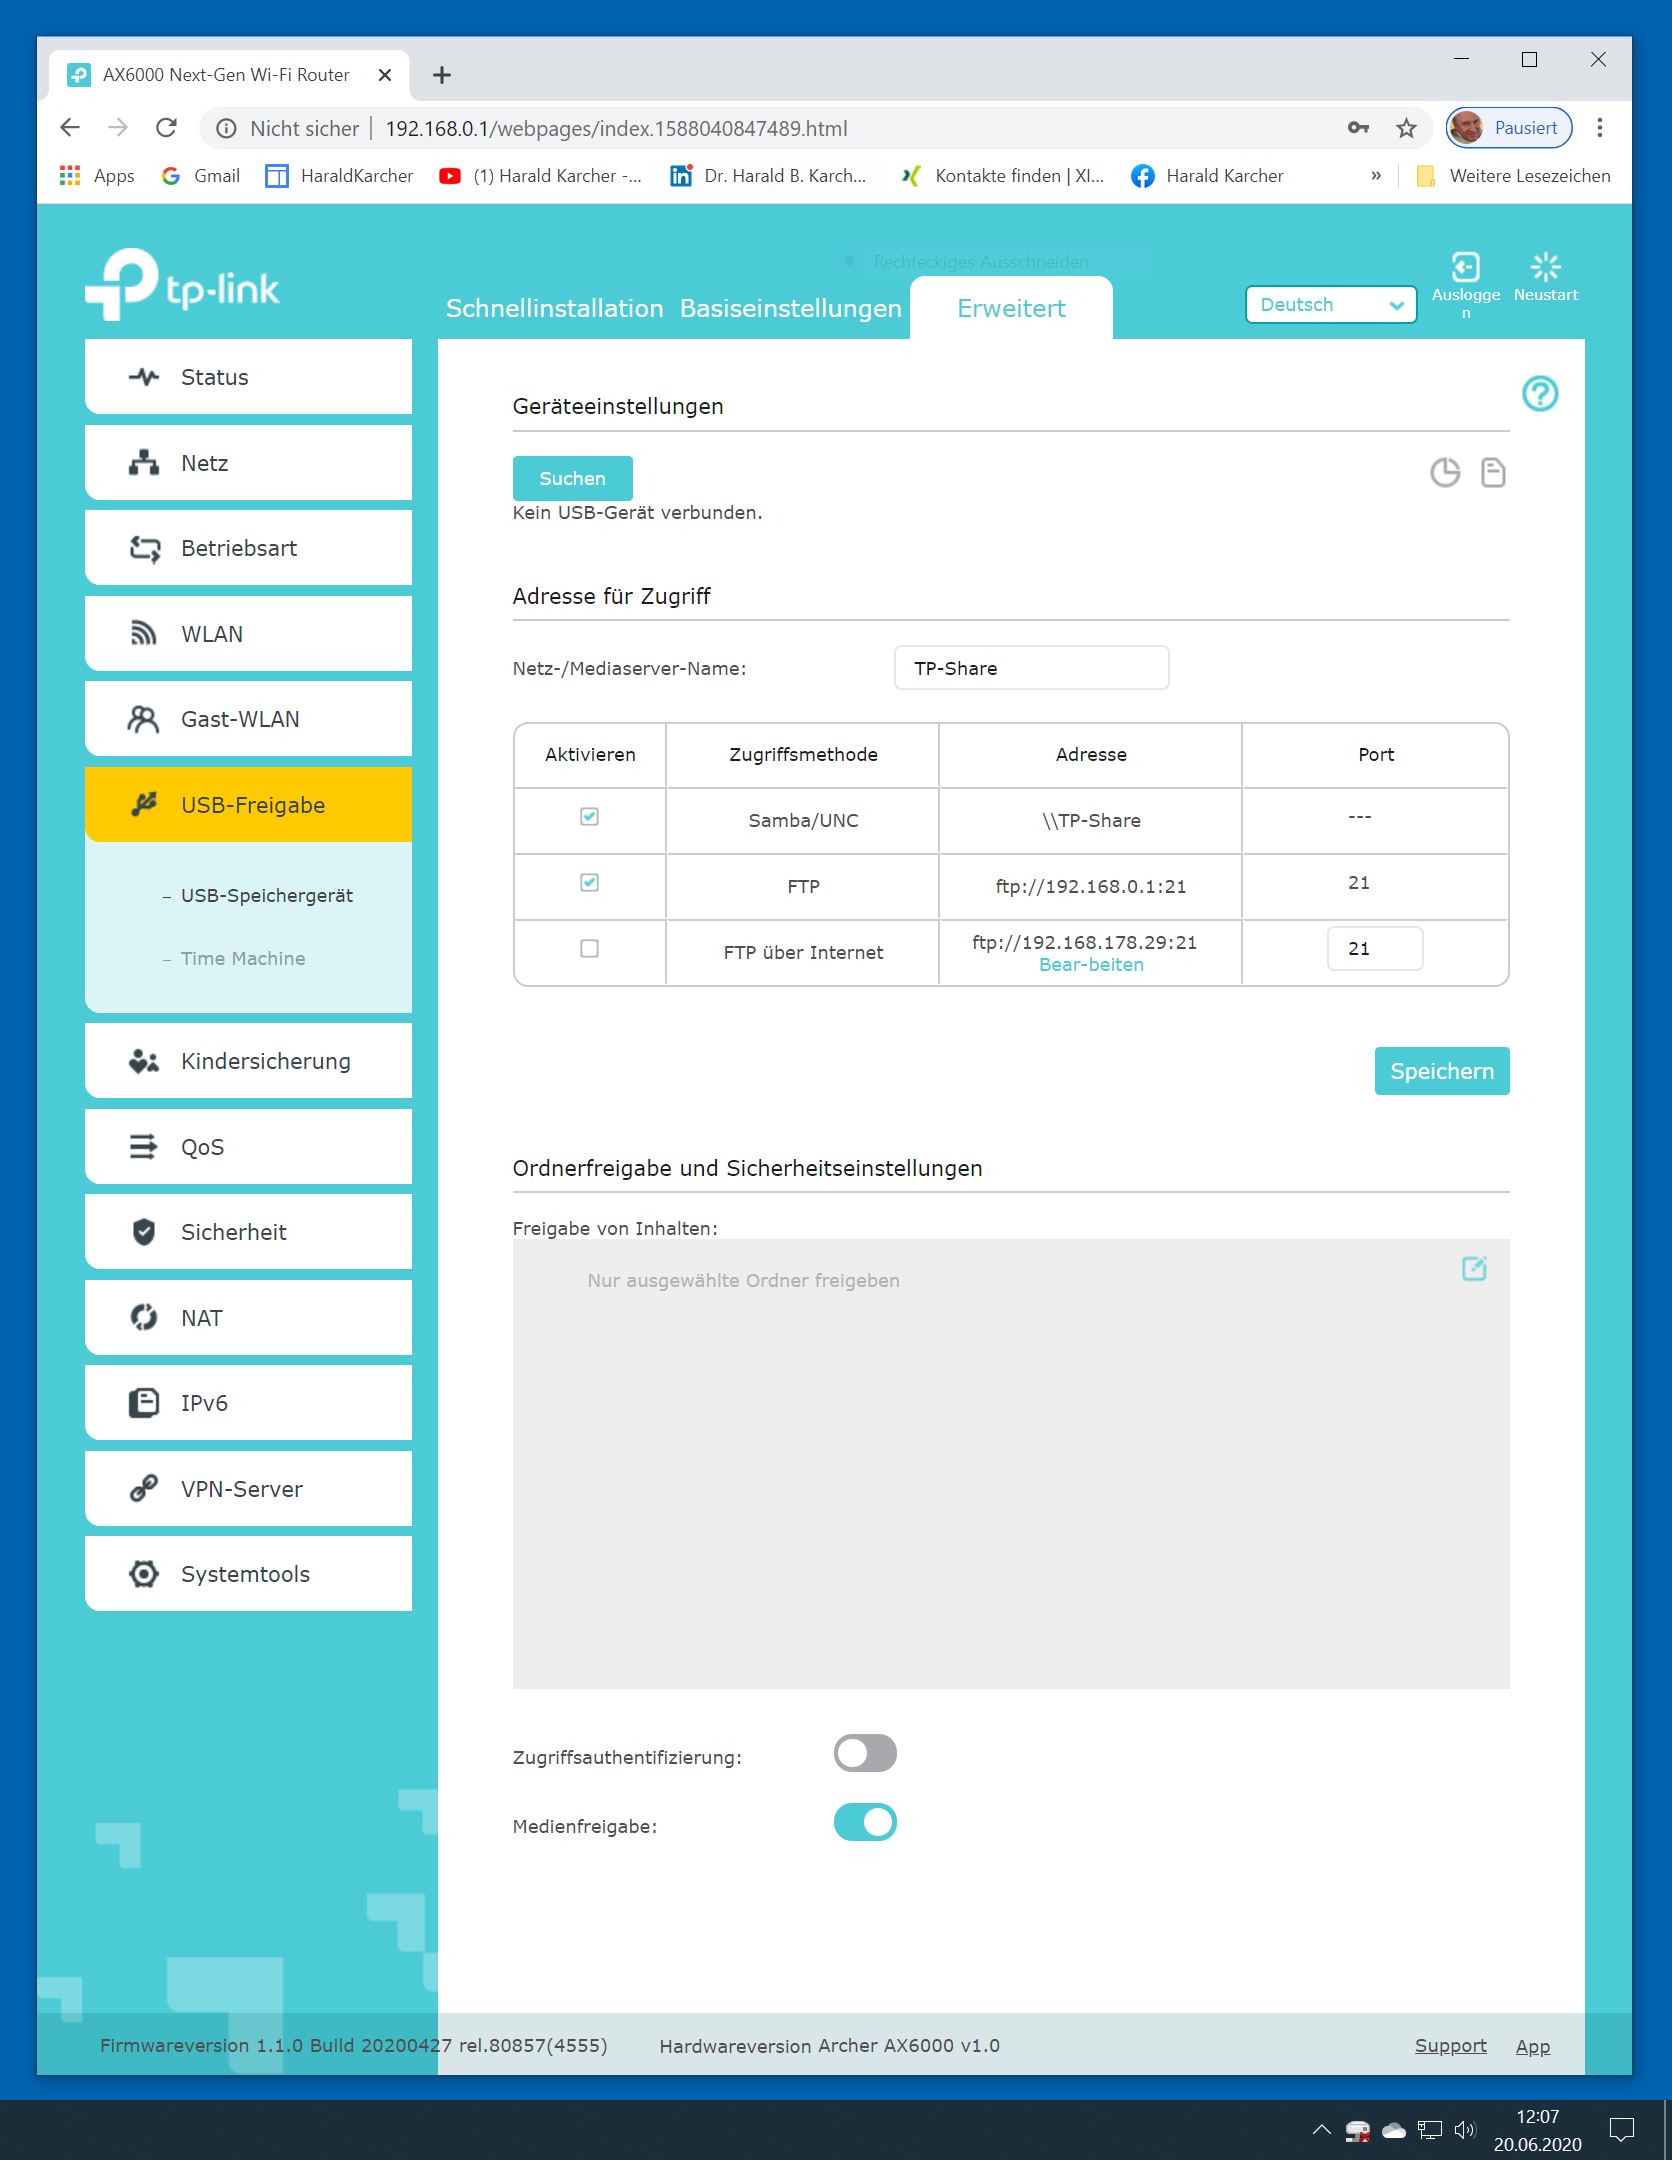
Task: Click the FTP über Internet port field
Action: pyautogui.click(x=1375, y=949)
